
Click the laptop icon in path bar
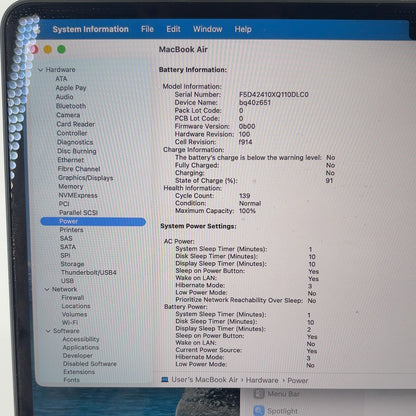pyautogui.click(x=164, y=380)
